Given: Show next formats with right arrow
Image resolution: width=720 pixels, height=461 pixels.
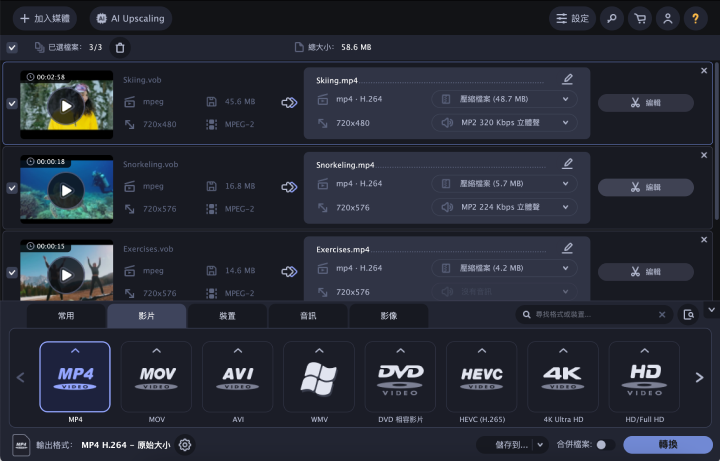Looking at the screenshot, I should [699, 377].
